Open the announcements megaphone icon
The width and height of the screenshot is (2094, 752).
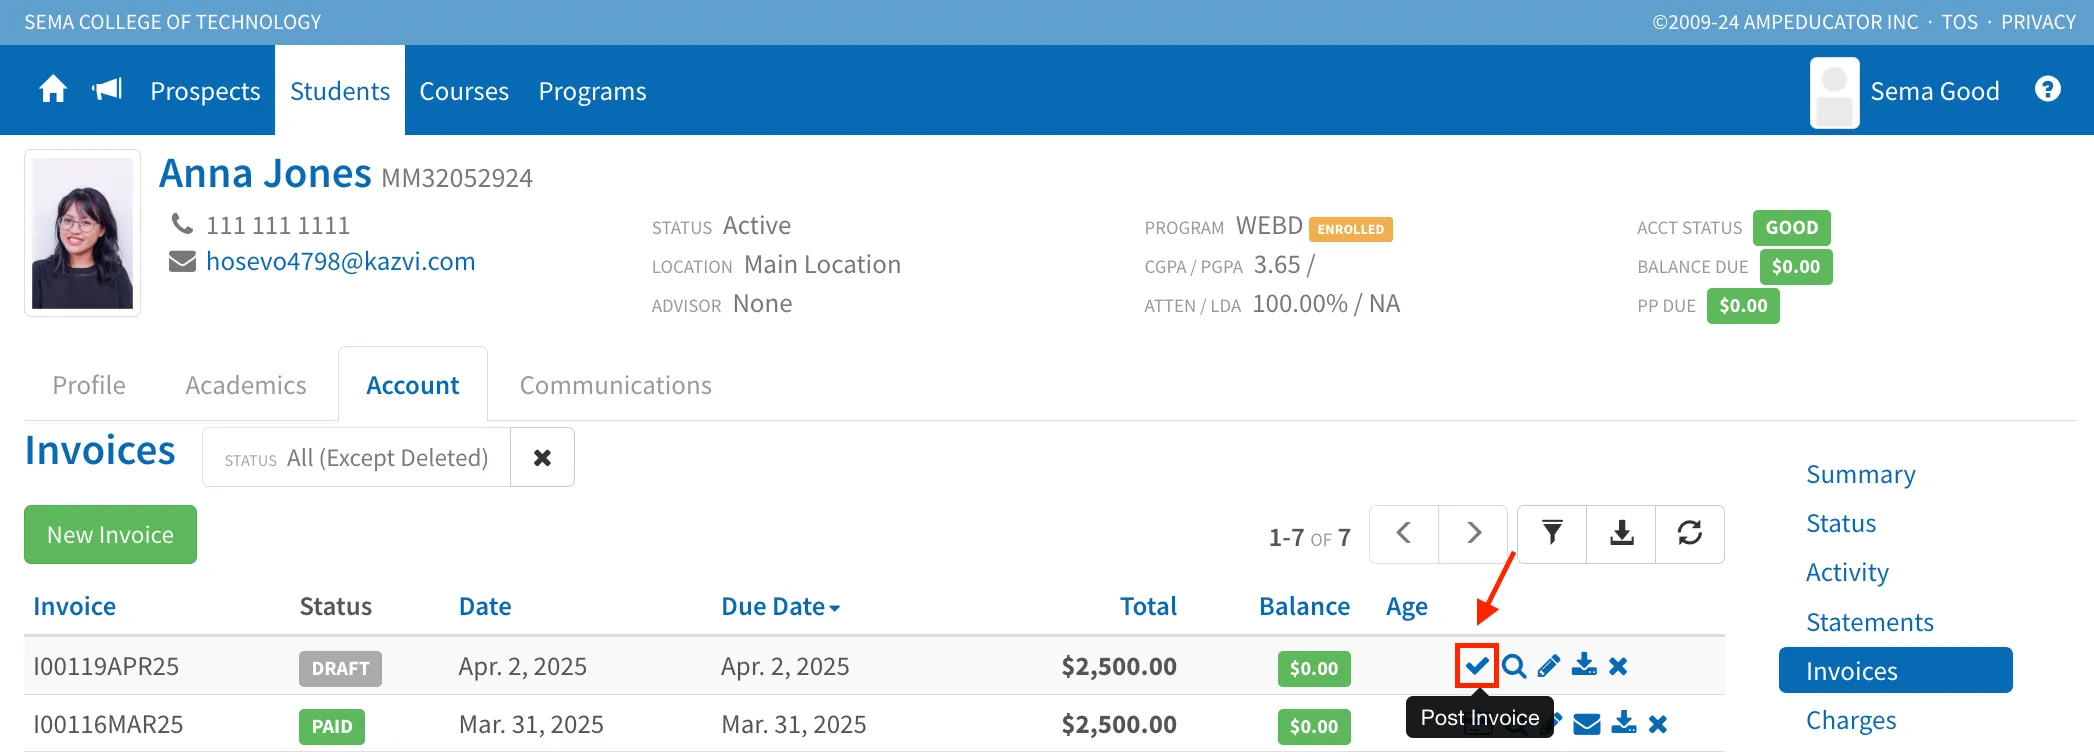(107, 90)
